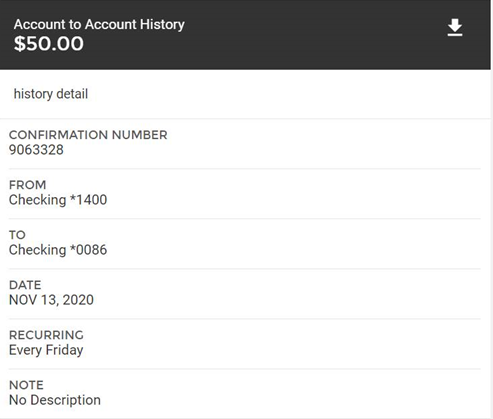Select the history detail heading
The image size is (493, 419).
click(51, 94)
